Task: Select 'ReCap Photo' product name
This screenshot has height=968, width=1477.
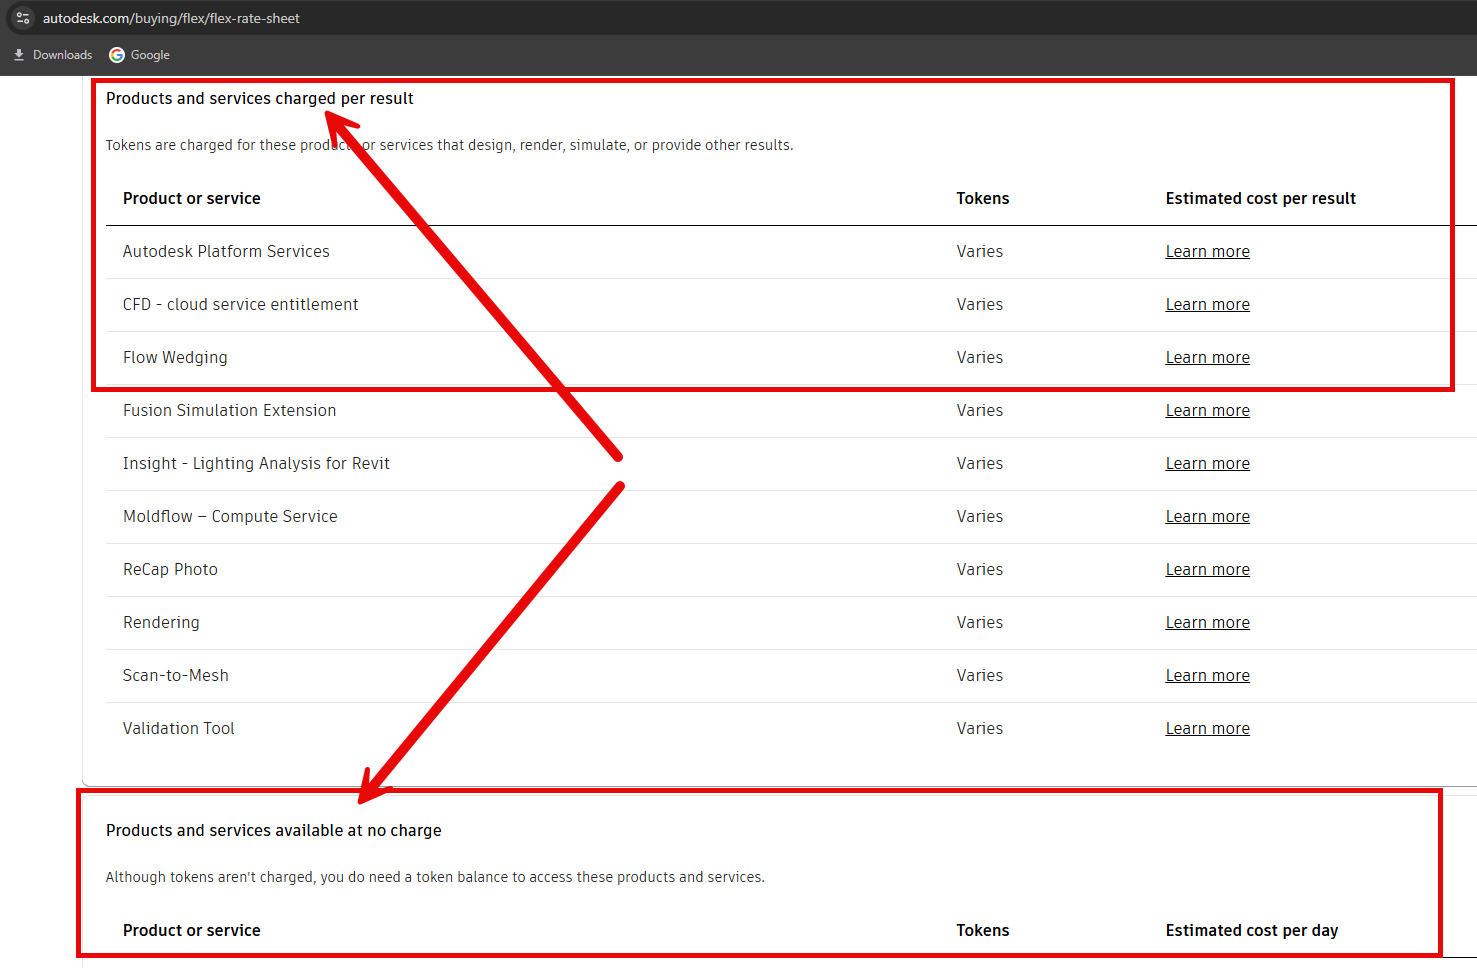Action: point(170,570)
